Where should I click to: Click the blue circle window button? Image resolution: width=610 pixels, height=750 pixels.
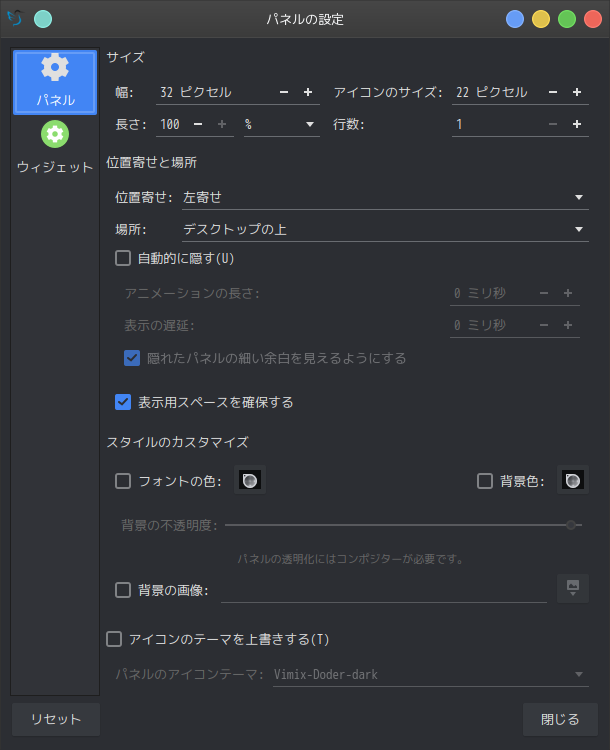[515, 19]
